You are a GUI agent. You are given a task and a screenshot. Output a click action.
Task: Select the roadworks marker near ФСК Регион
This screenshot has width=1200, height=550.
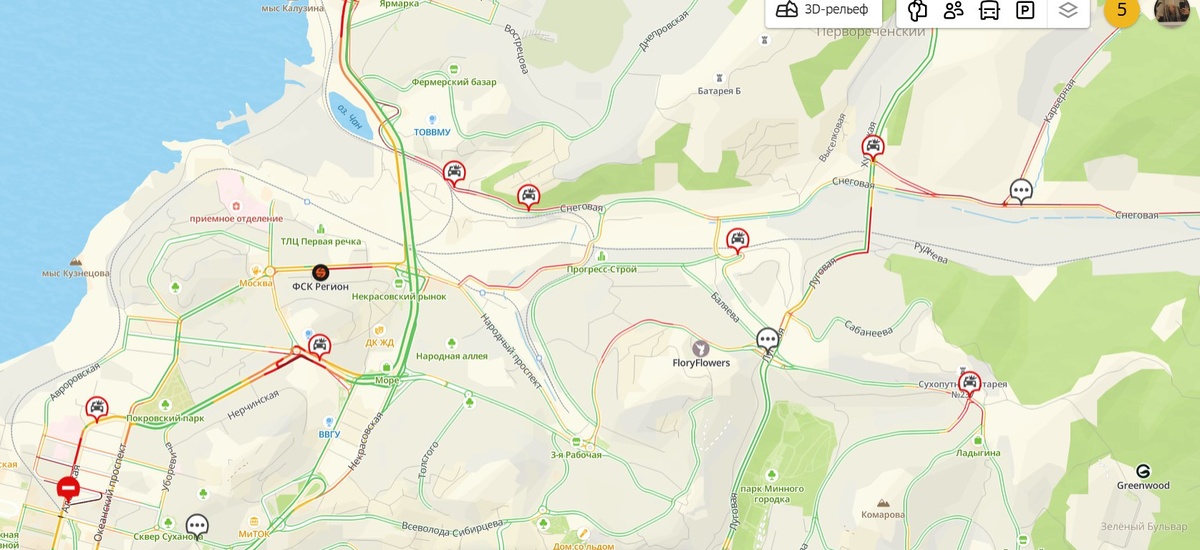point(320,271)
